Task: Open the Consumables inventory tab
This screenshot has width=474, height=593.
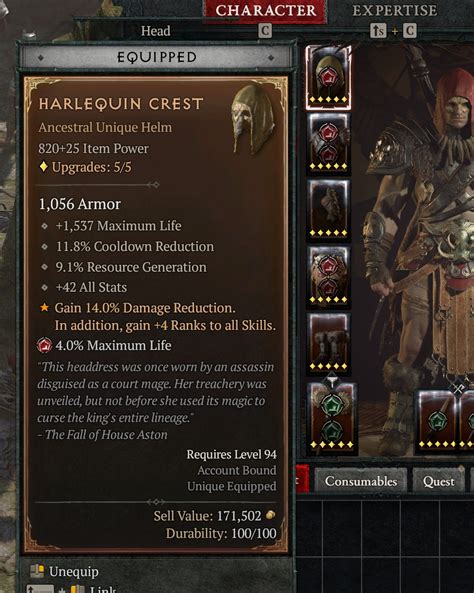Action: 361,481
